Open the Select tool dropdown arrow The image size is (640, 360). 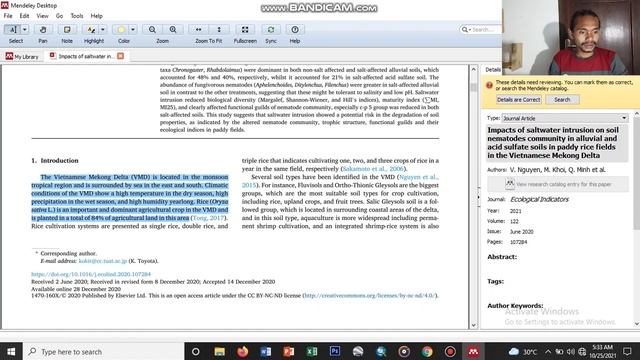pos(24,30)
